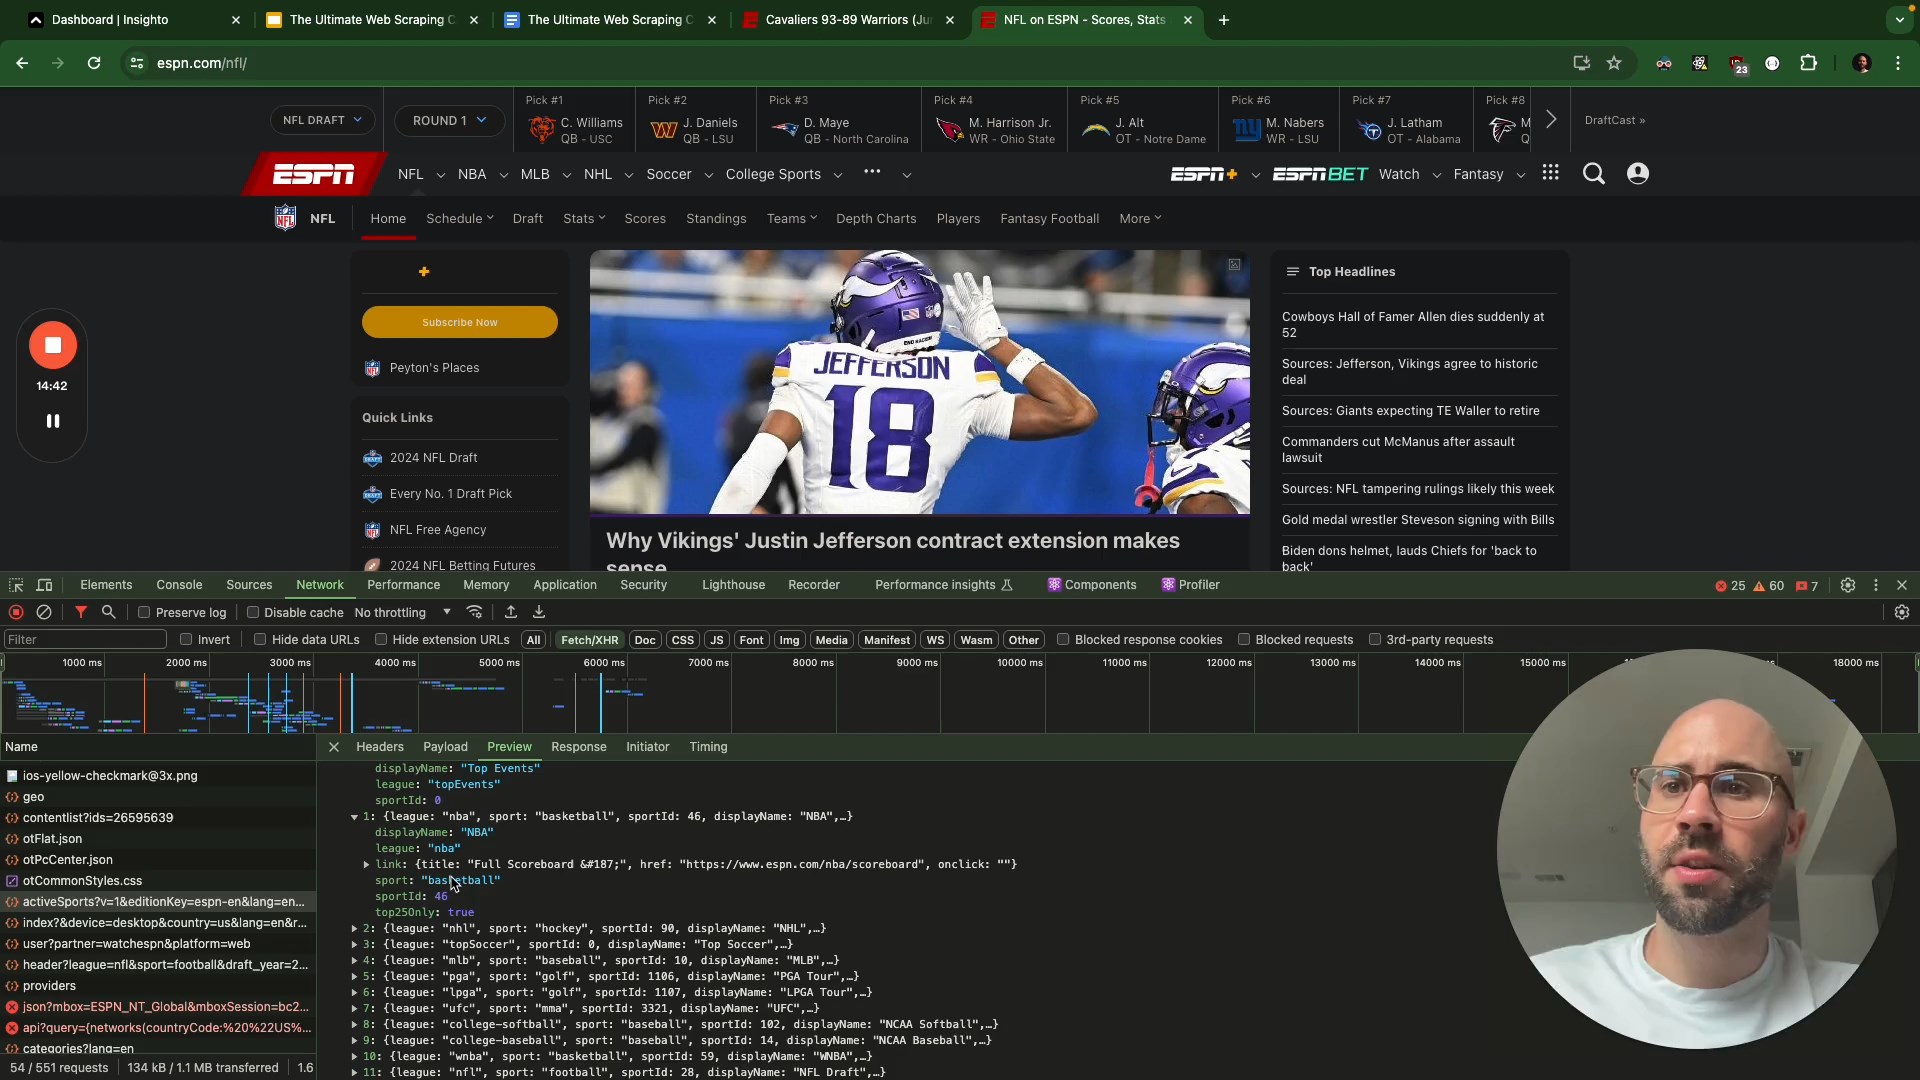
Task: Toggle the device toolbar icon in DevTools
Action: click(x=45, y=585)
